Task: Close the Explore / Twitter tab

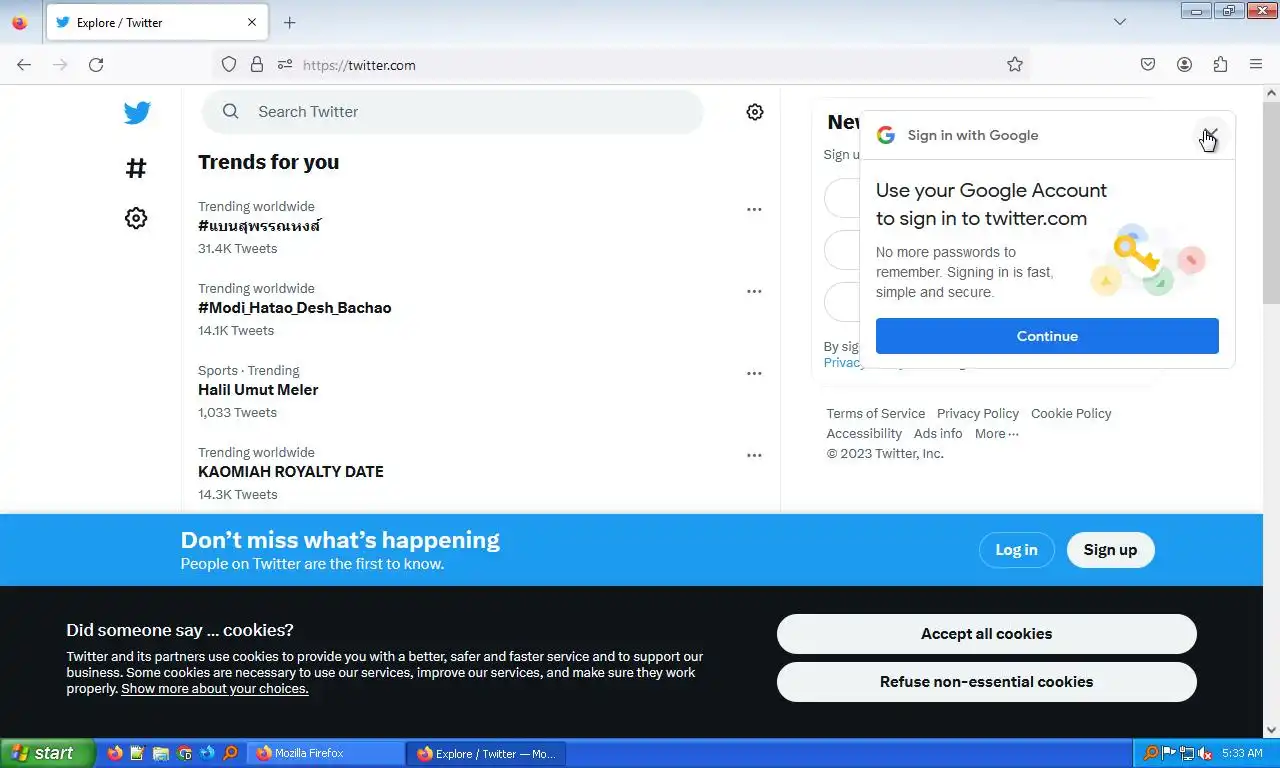Action: pyautogui.click(x=252, y=22)
